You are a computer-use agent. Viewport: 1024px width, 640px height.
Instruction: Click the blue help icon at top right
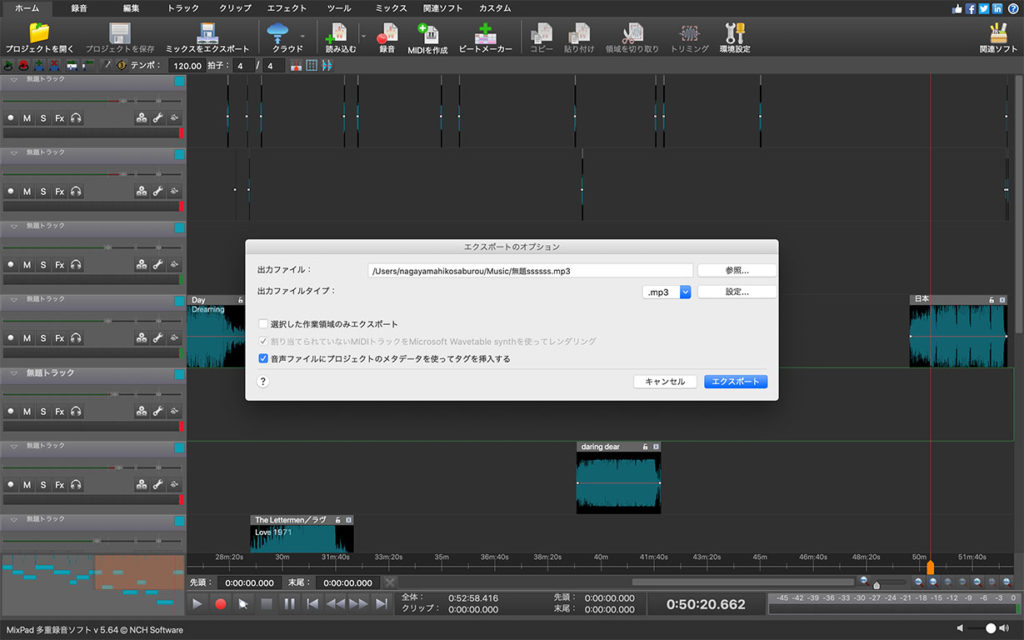pos(1013,8)
